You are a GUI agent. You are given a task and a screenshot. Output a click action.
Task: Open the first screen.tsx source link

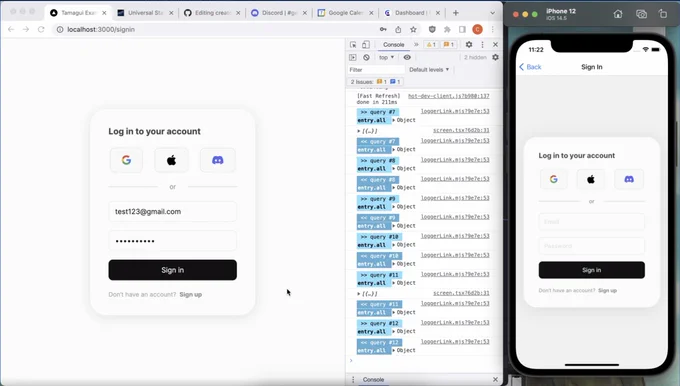461,130
